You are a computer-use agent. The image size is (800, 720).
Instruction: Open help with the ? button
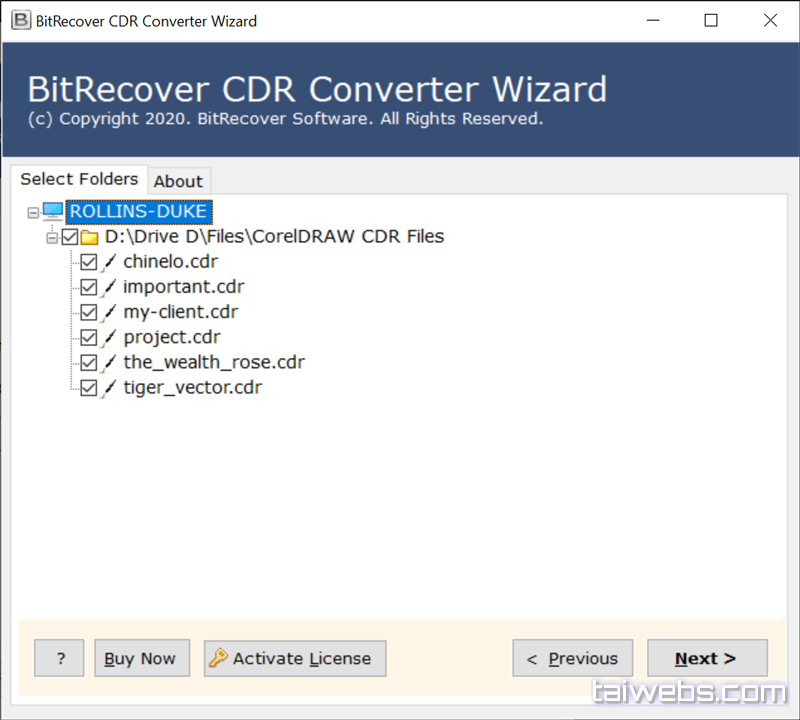[59, 658]
